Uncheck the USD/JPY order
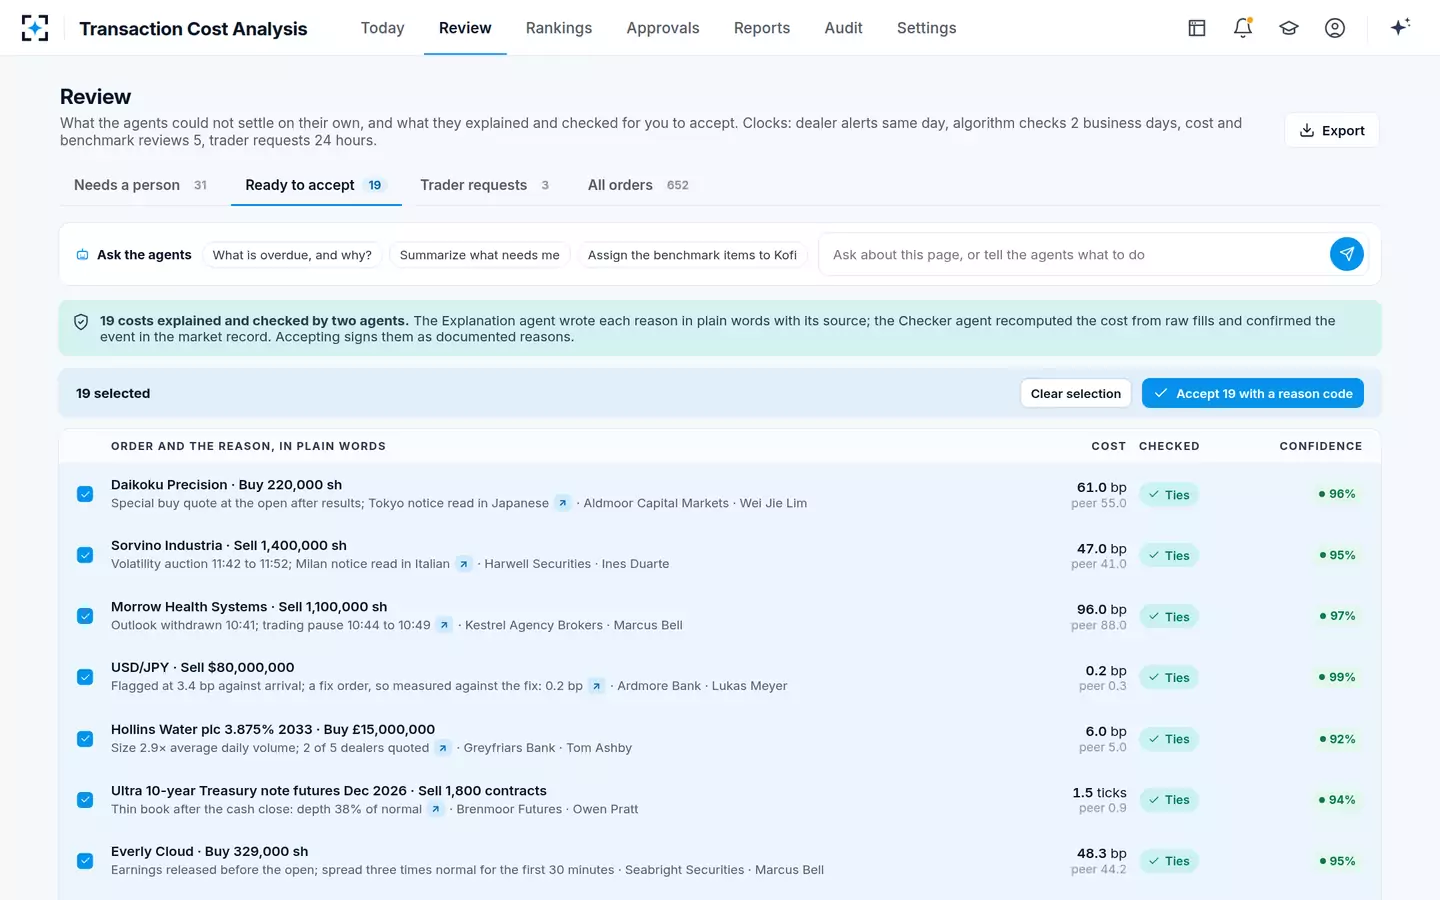The image size is (1440, 900). click(x=85, y=677)
